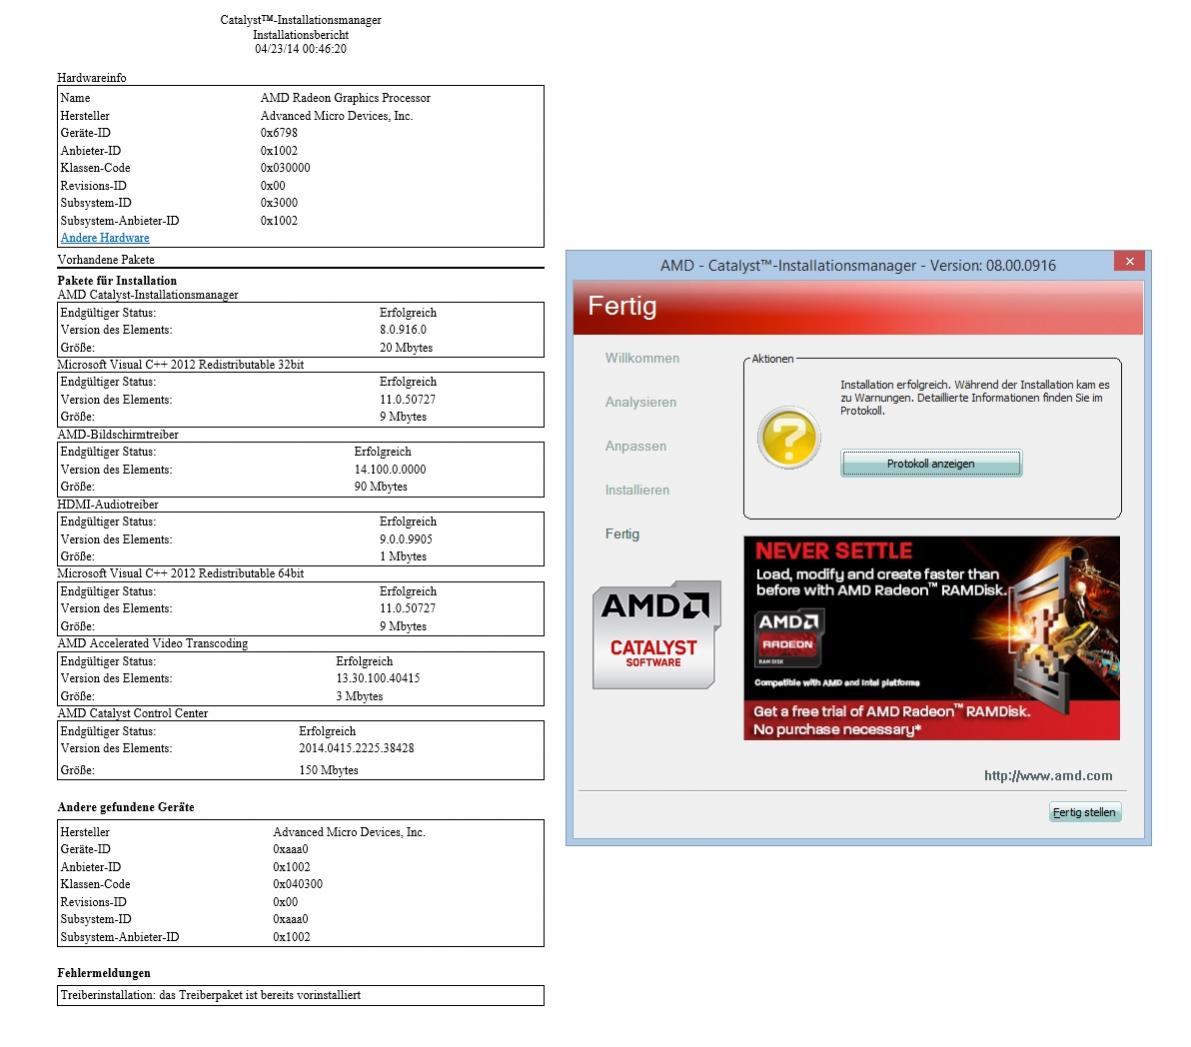Select the Willkommen step in sidebar
1191x1047 pixels.
[642, 358]
